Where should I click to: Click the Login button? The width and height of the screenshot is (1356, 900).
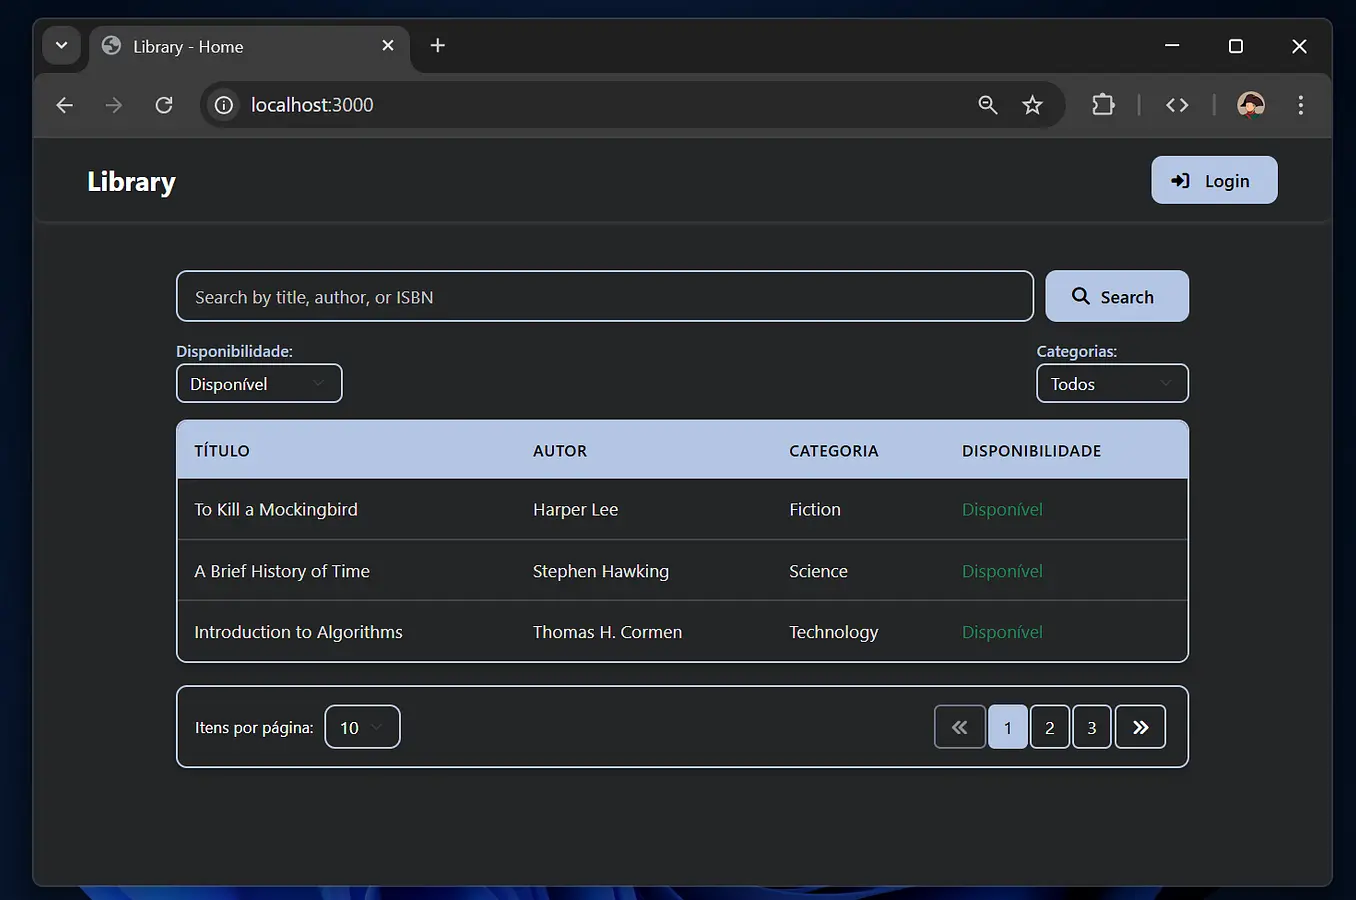(x=1213, y=181)
